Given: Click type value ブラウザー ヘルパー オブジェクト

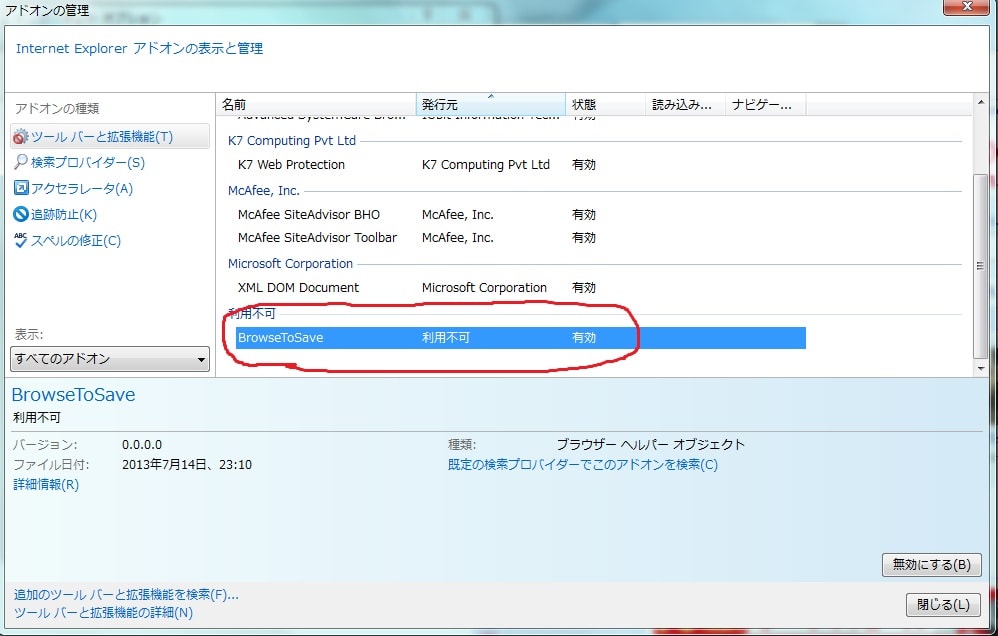Looking at the screenshot, I should (650, 444).
